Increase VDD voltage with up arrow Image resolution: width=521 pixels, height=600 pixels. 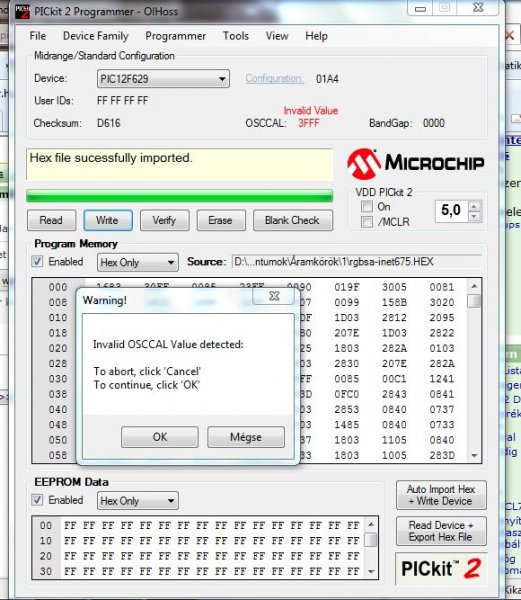pos(474,207)
